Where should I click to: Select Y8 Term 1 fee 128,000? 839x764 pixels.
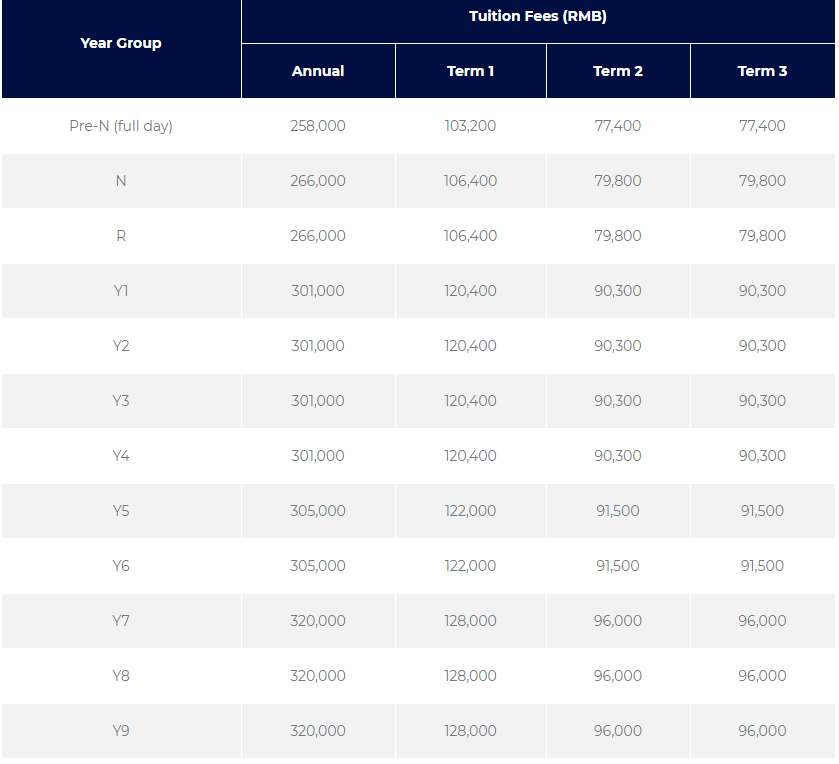(x=470, y=676)
